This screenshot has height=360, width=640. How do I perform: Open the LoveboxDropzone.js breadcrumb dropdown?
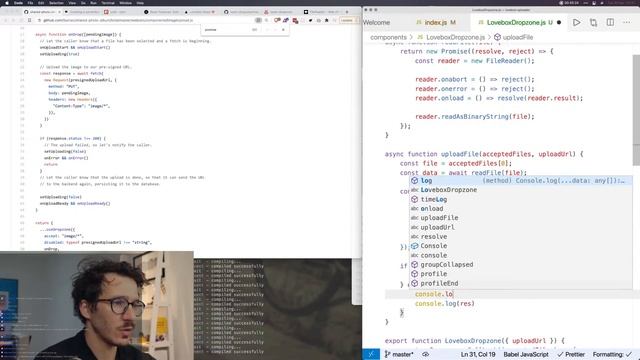(x=455, y=37)
